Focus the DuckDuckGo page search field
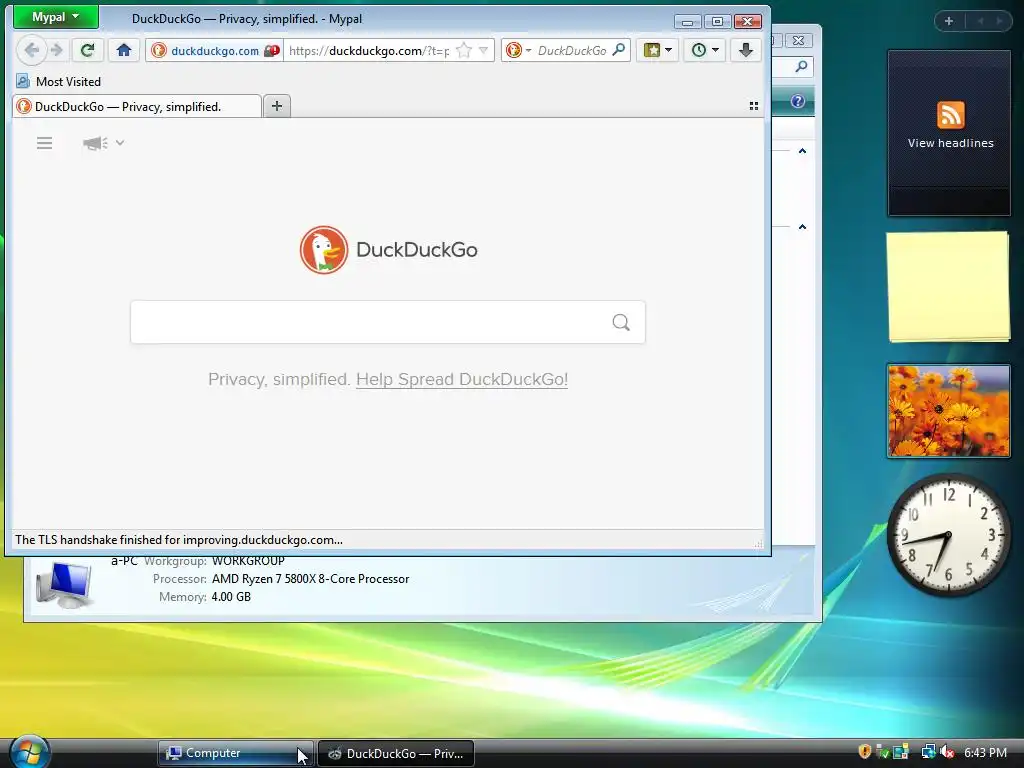The width and height of the screenshot is (1024, 768). [388, 322]
